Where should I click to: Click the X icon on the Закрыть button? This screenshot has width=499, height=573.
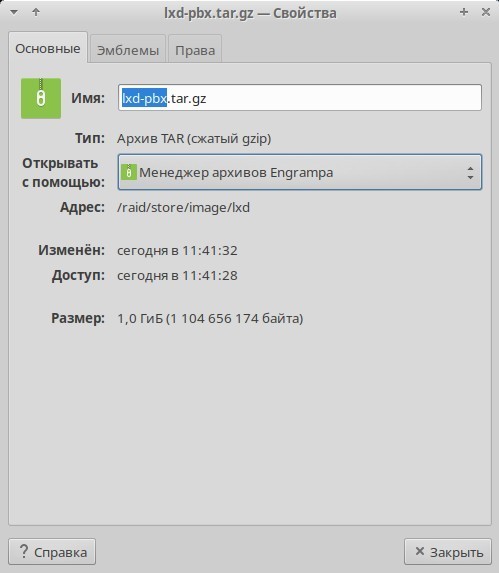tap(420, 551)
